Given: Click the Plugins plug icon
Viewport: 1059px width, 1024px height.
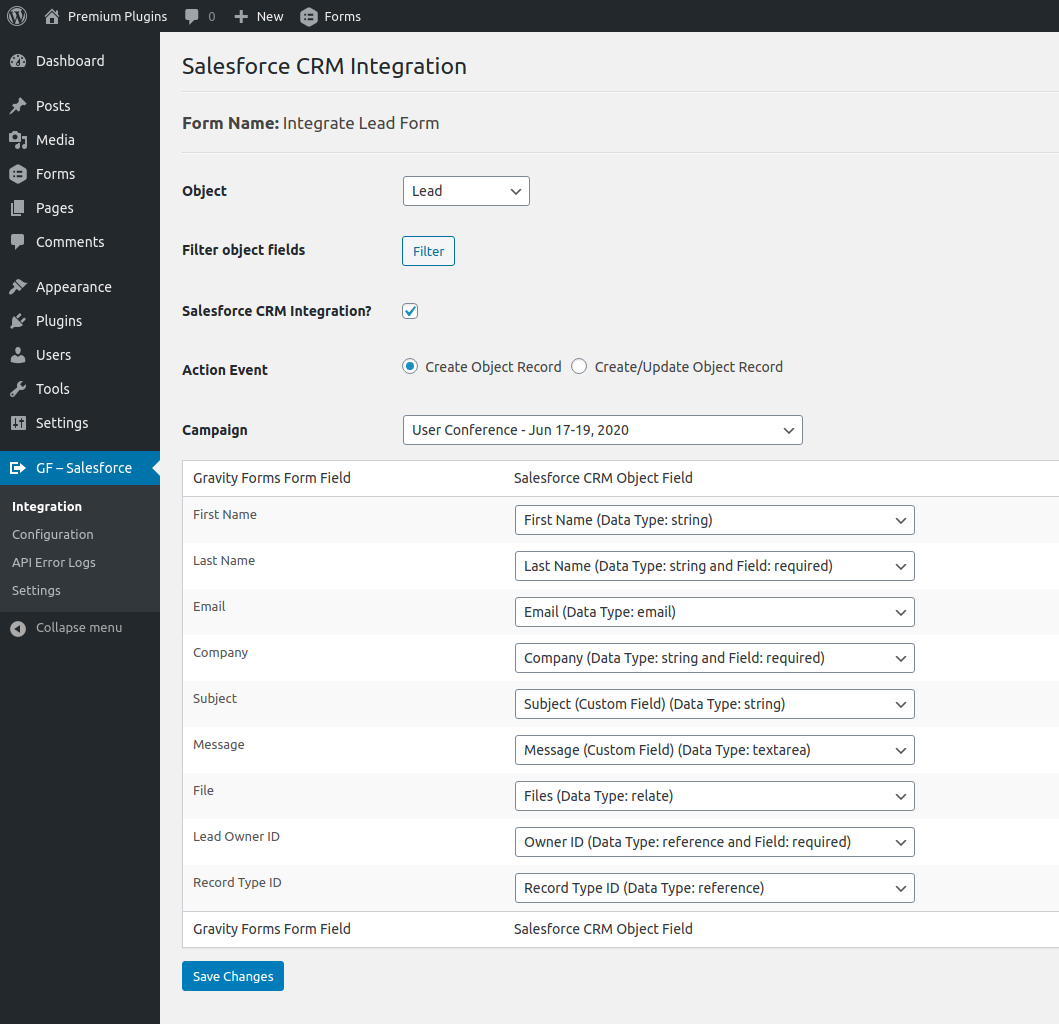Looking at the screenshot, I should (x=18, y=321).
